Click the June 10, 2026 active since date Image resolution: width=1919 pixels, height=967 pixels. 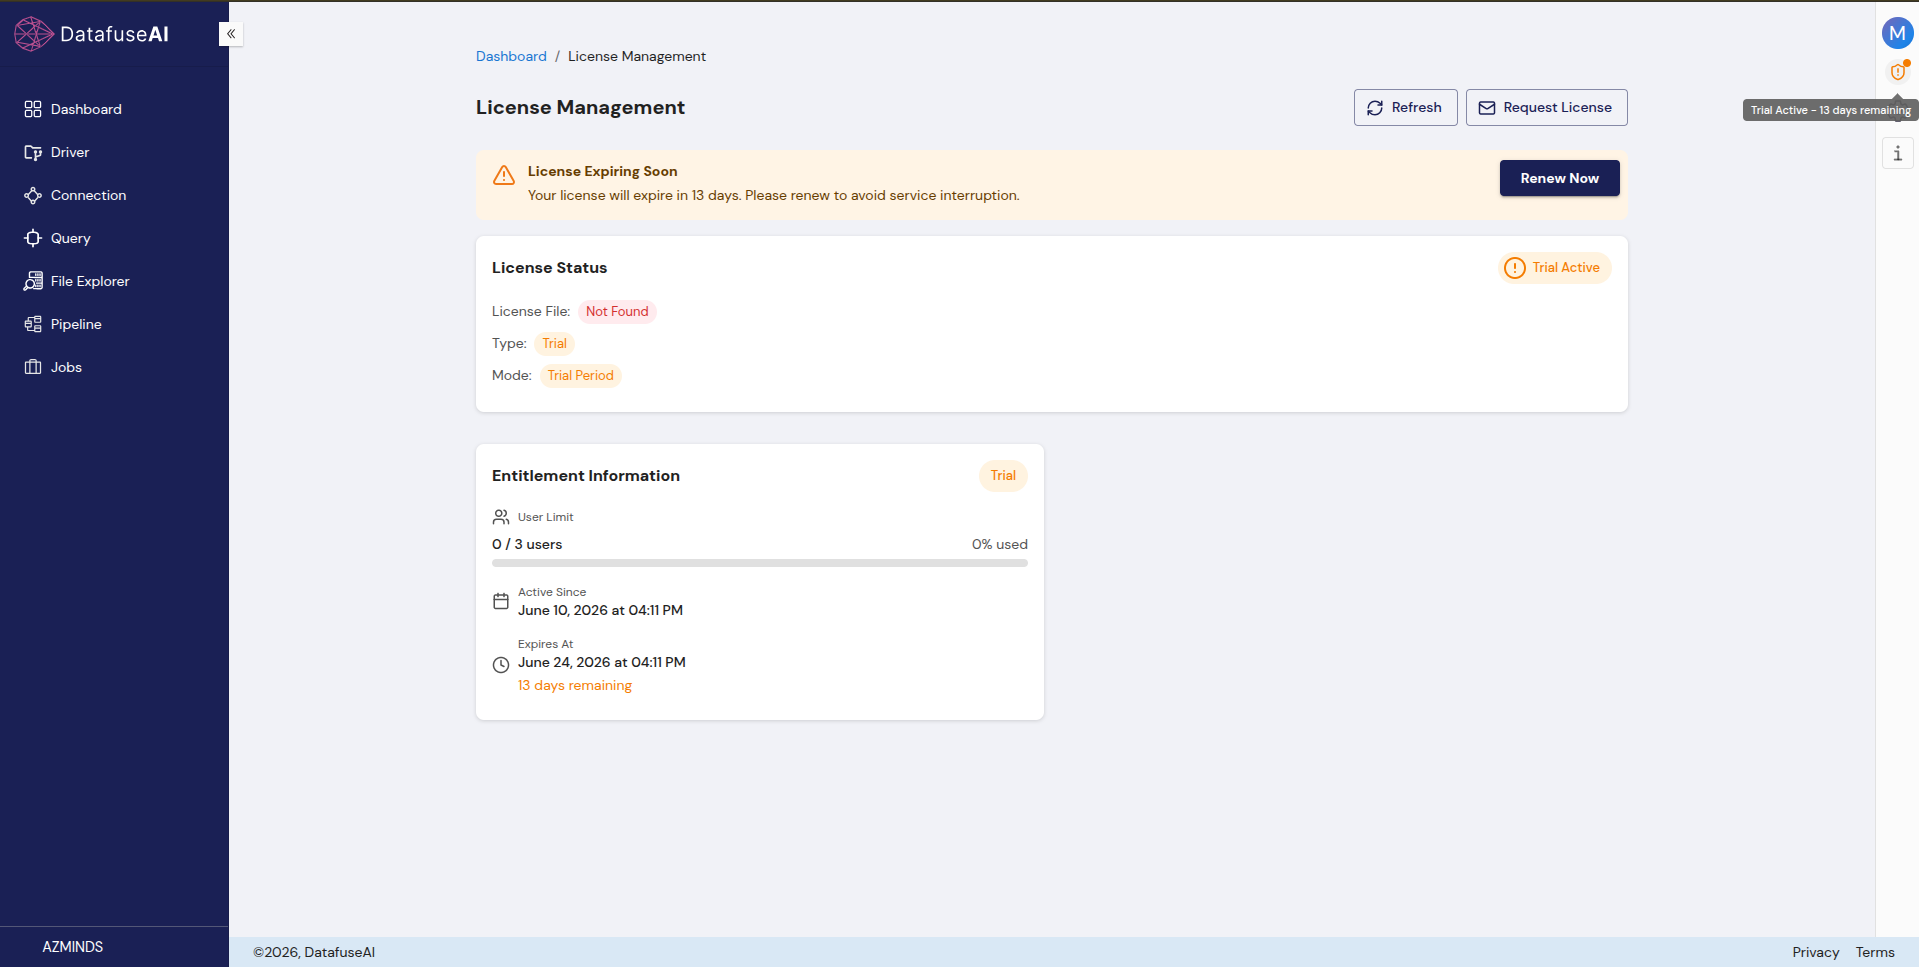pos(600,610)
